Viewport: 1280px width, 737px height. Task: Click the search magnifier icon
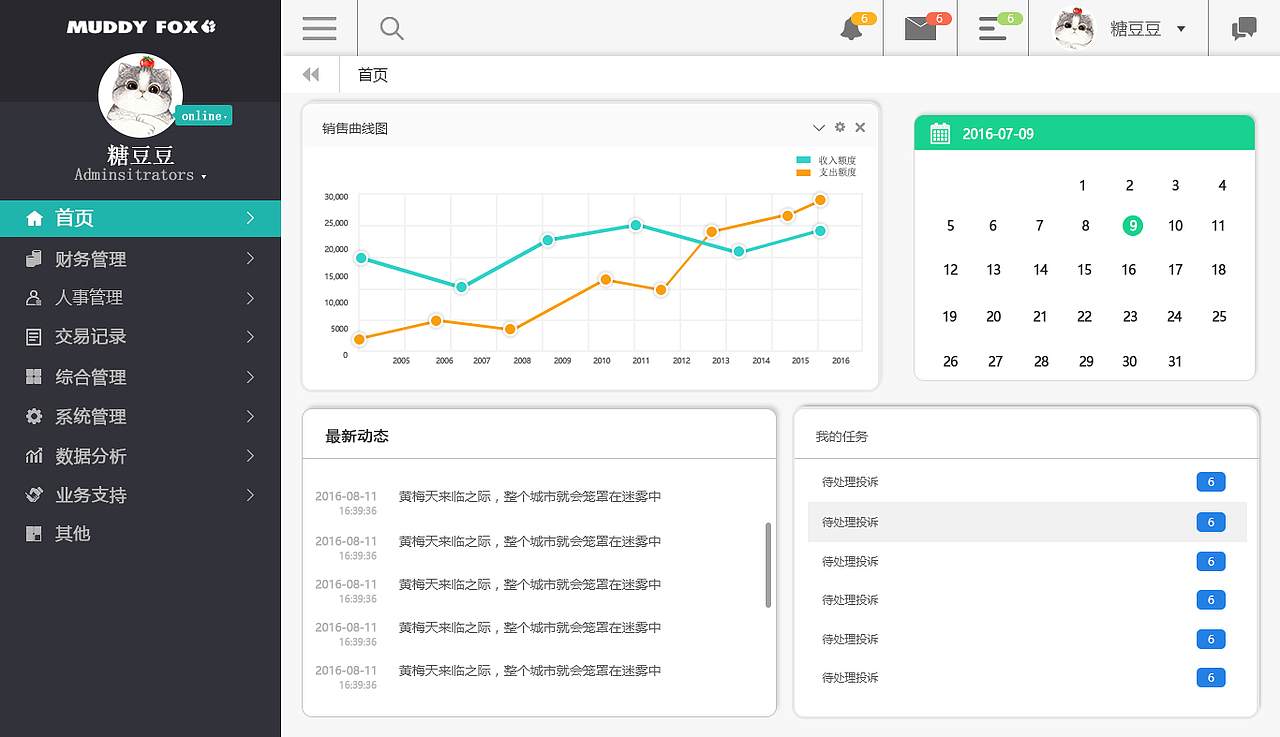pos(392,29)
